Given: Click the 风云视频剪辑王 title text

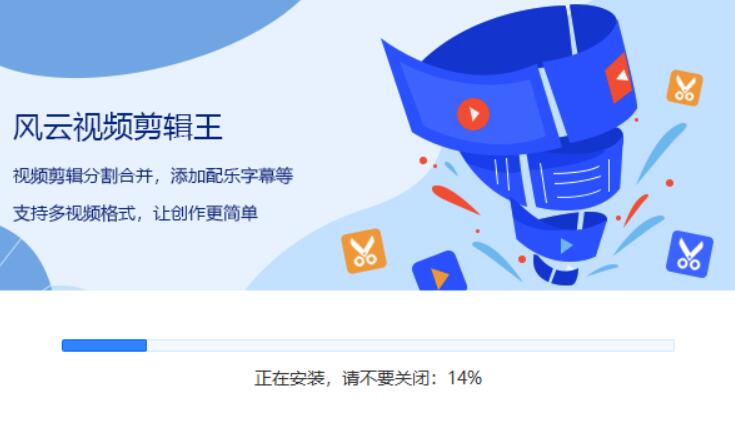Looking at the screenshot, I should [118, 127].
